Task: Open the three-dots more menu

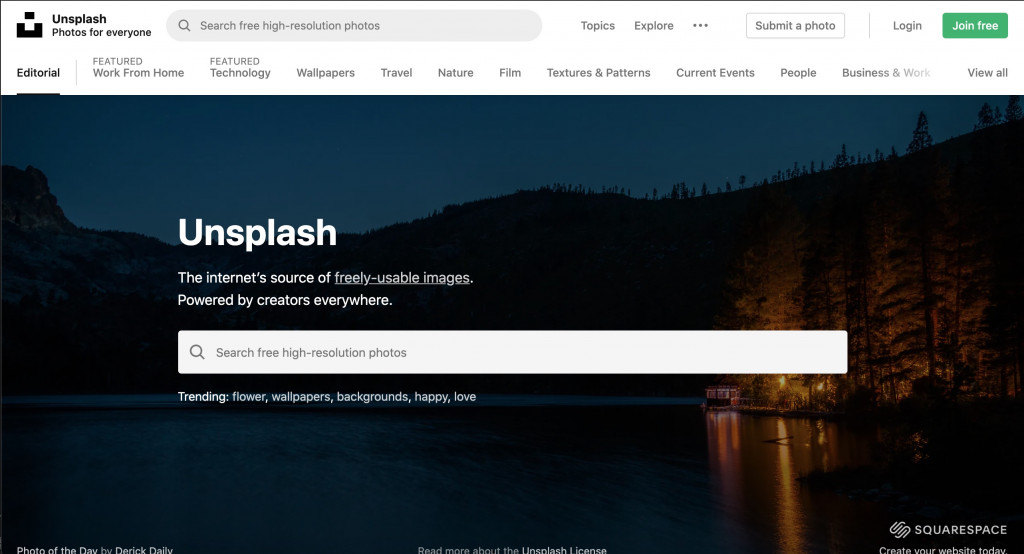Action: tap(700, 25)
